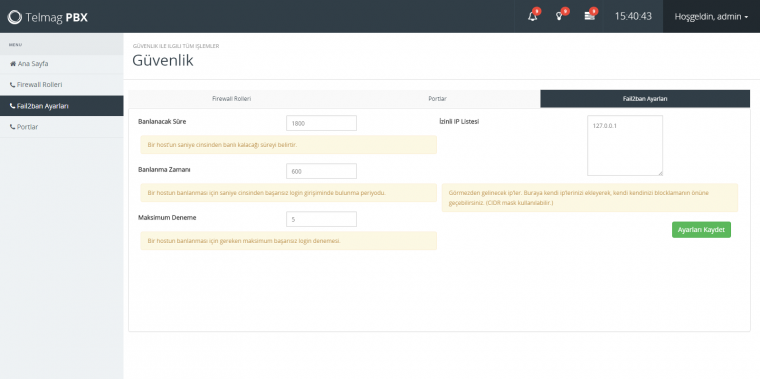Click the Banlanacak Süre label
760x379 pixels.
tap(162, 122)
